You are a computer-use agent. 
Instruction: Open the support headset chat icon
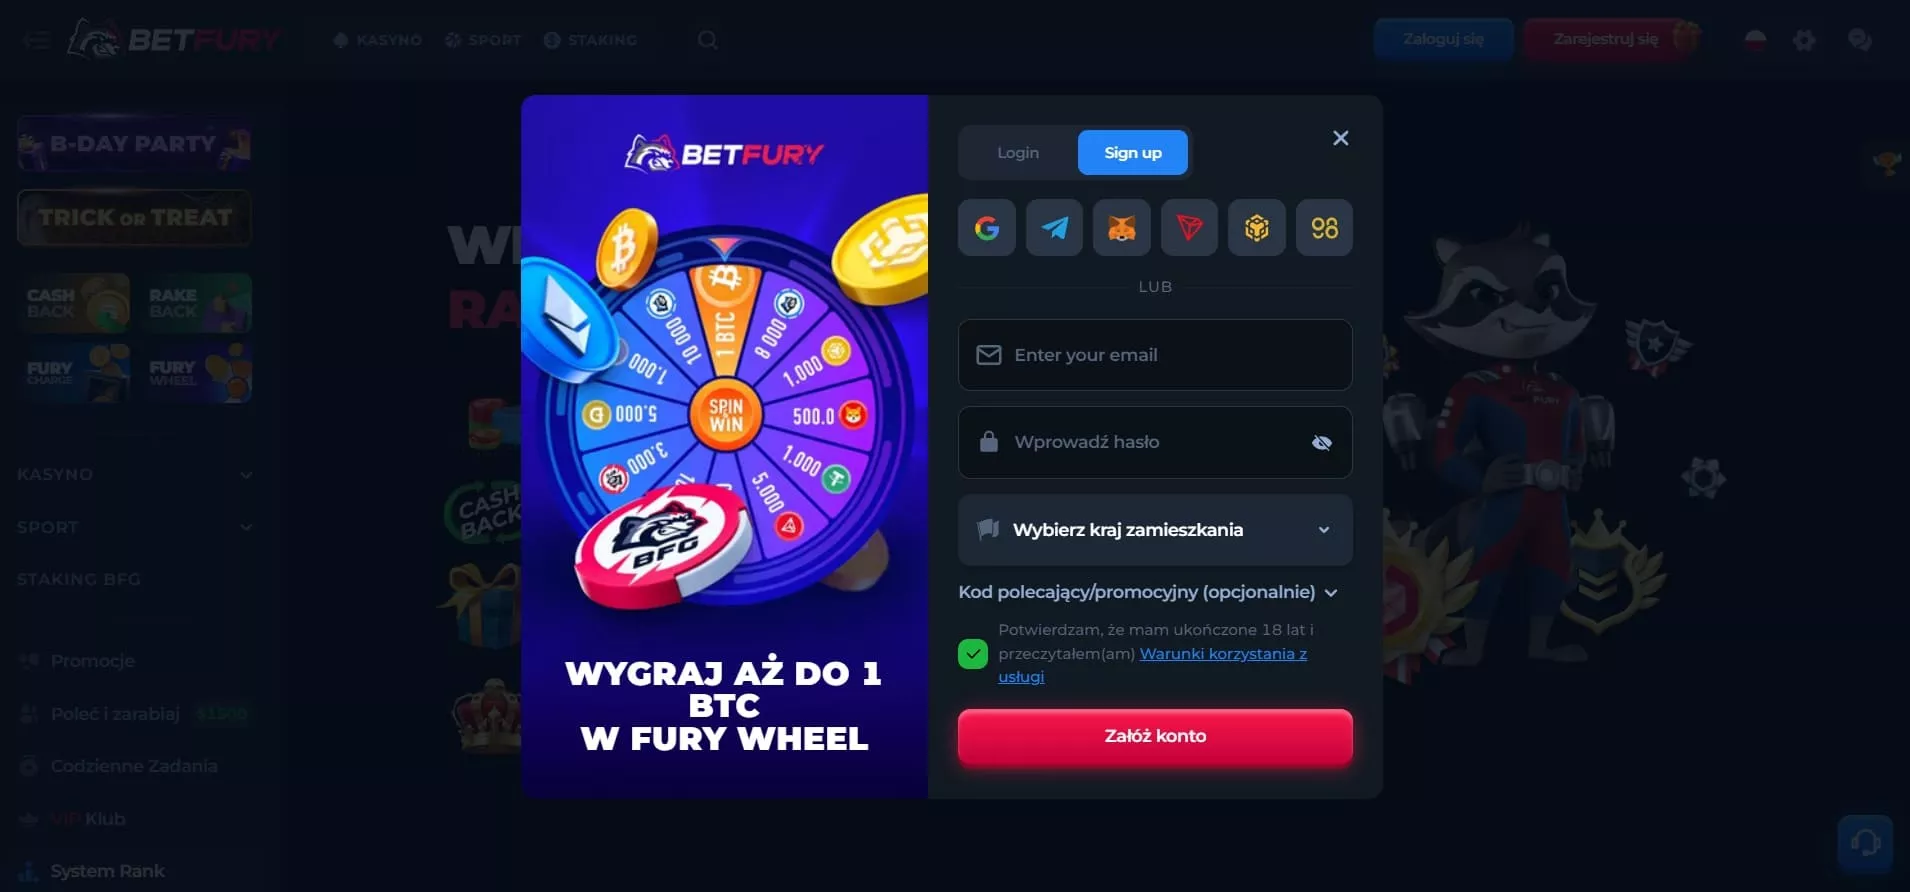pos(1865,843)
